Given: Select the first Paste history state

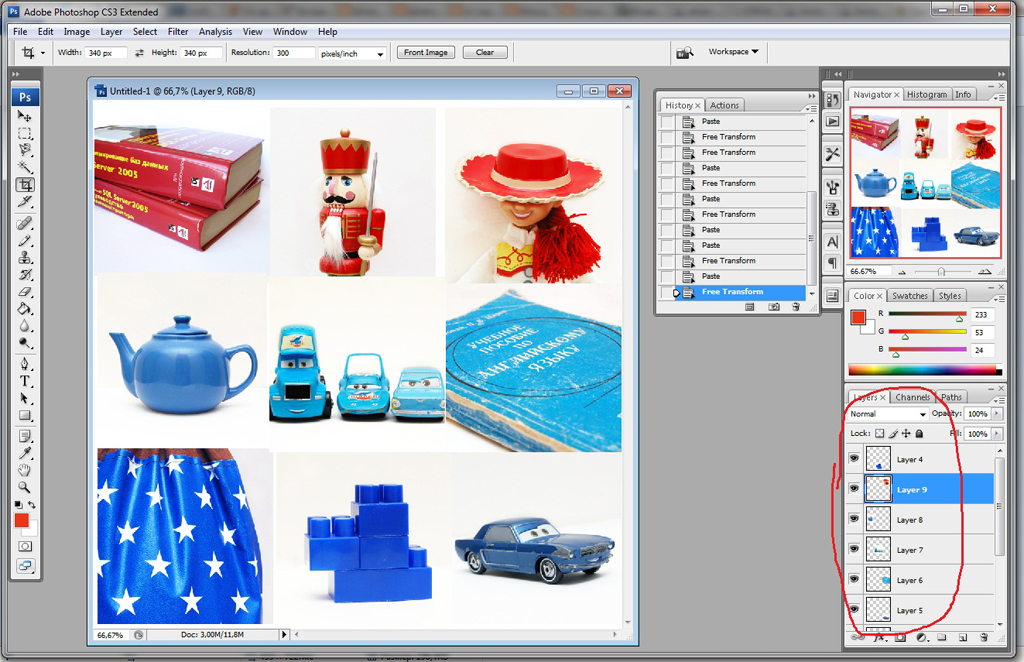Looking at the screenshot, I should coord(734,121).
